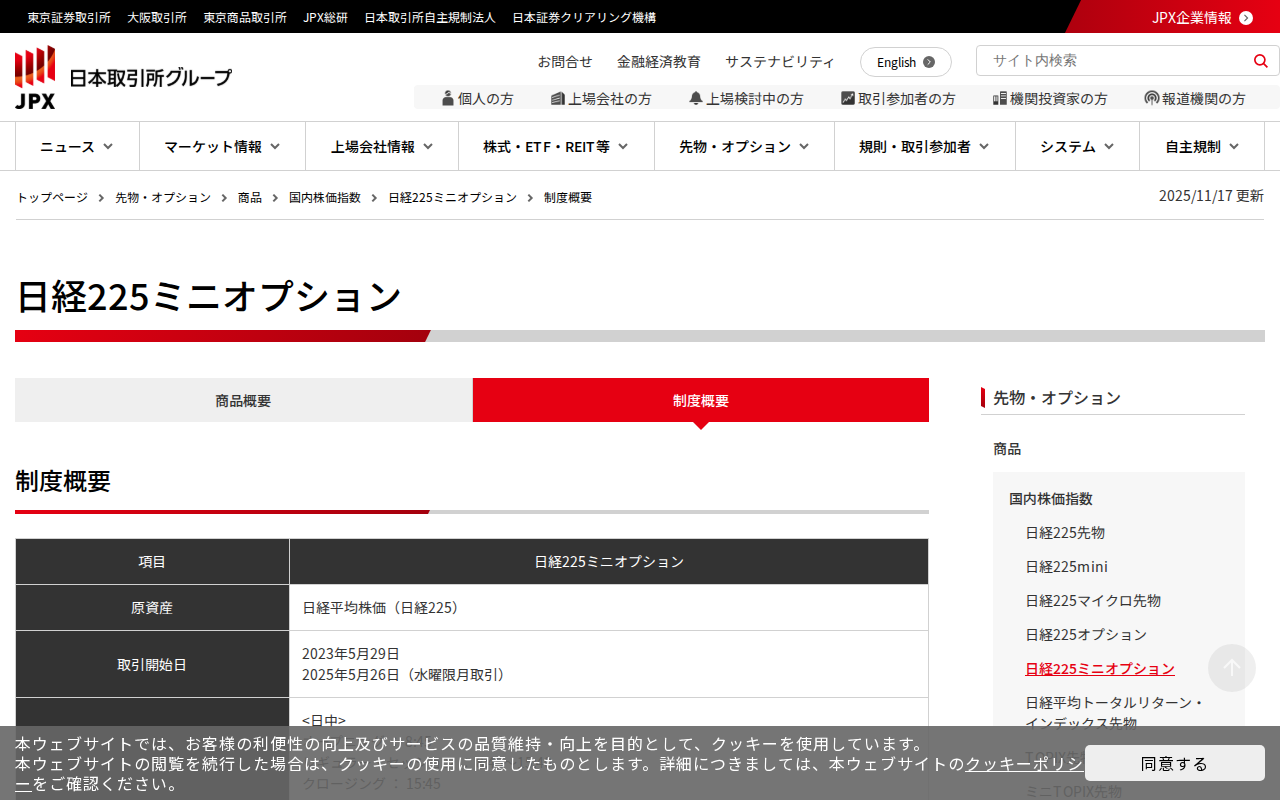Click the individual investor person icon
The image size is (1280, 800).
[448, 98]
